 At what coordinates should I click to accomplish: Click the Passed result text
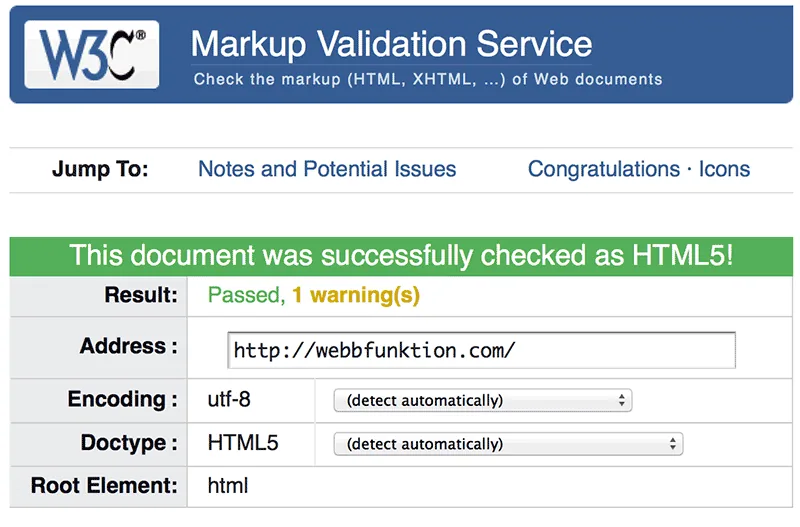tap(246, 295)
